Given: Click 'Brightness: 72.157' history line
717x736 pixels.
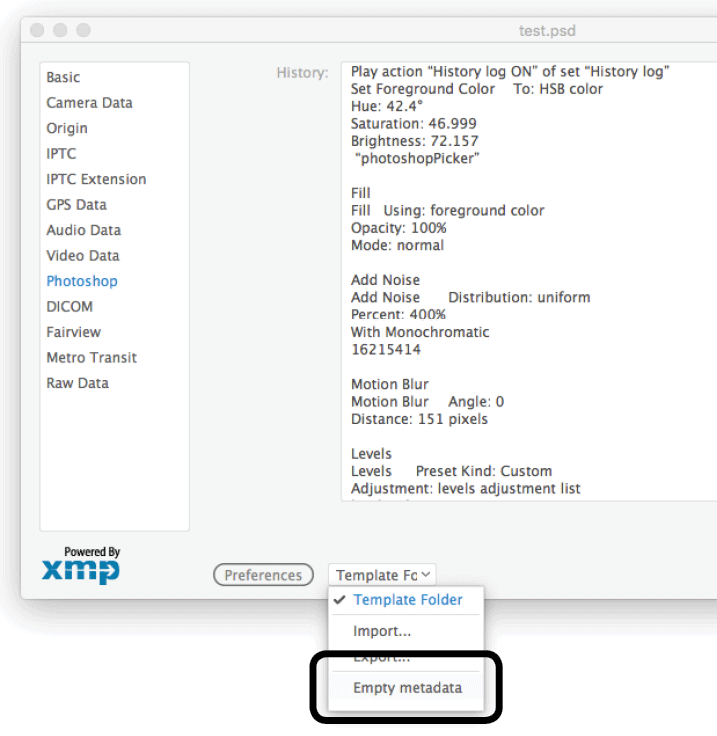Looking at the screenshot, I should click(415, 141).
